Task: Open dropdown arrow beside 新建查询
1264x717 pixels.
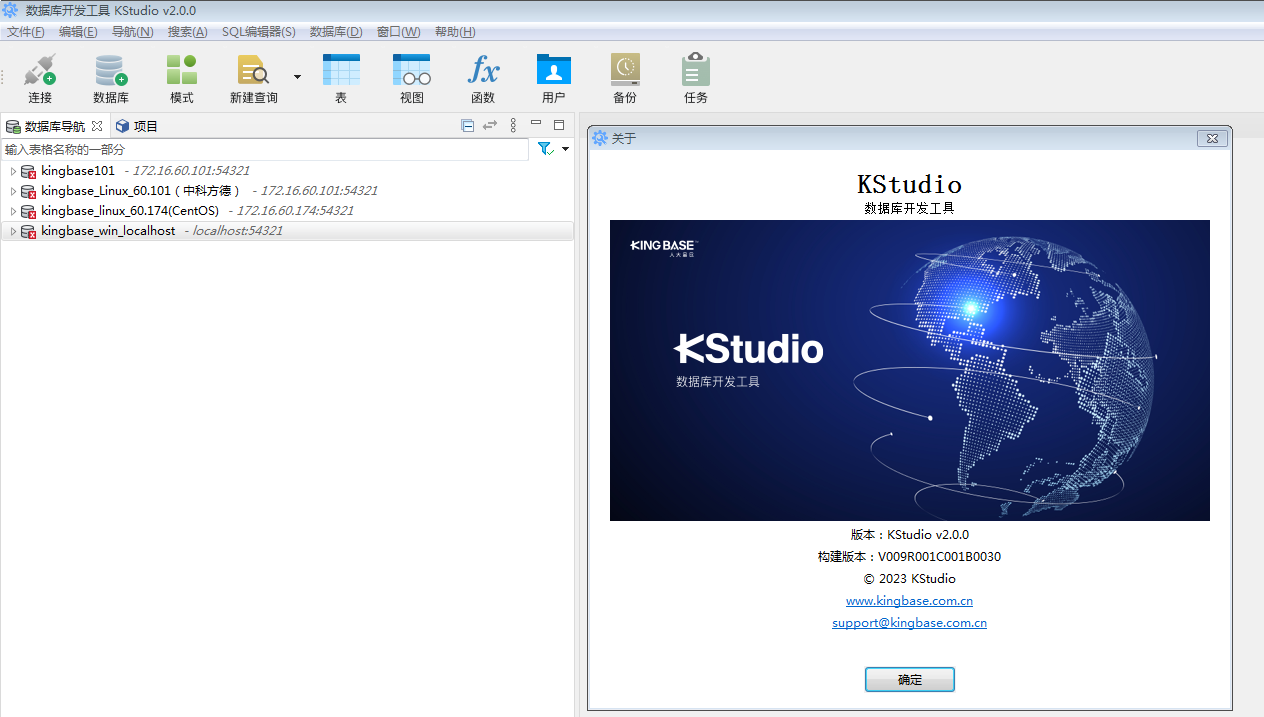Action: click(x=297, y=76)
